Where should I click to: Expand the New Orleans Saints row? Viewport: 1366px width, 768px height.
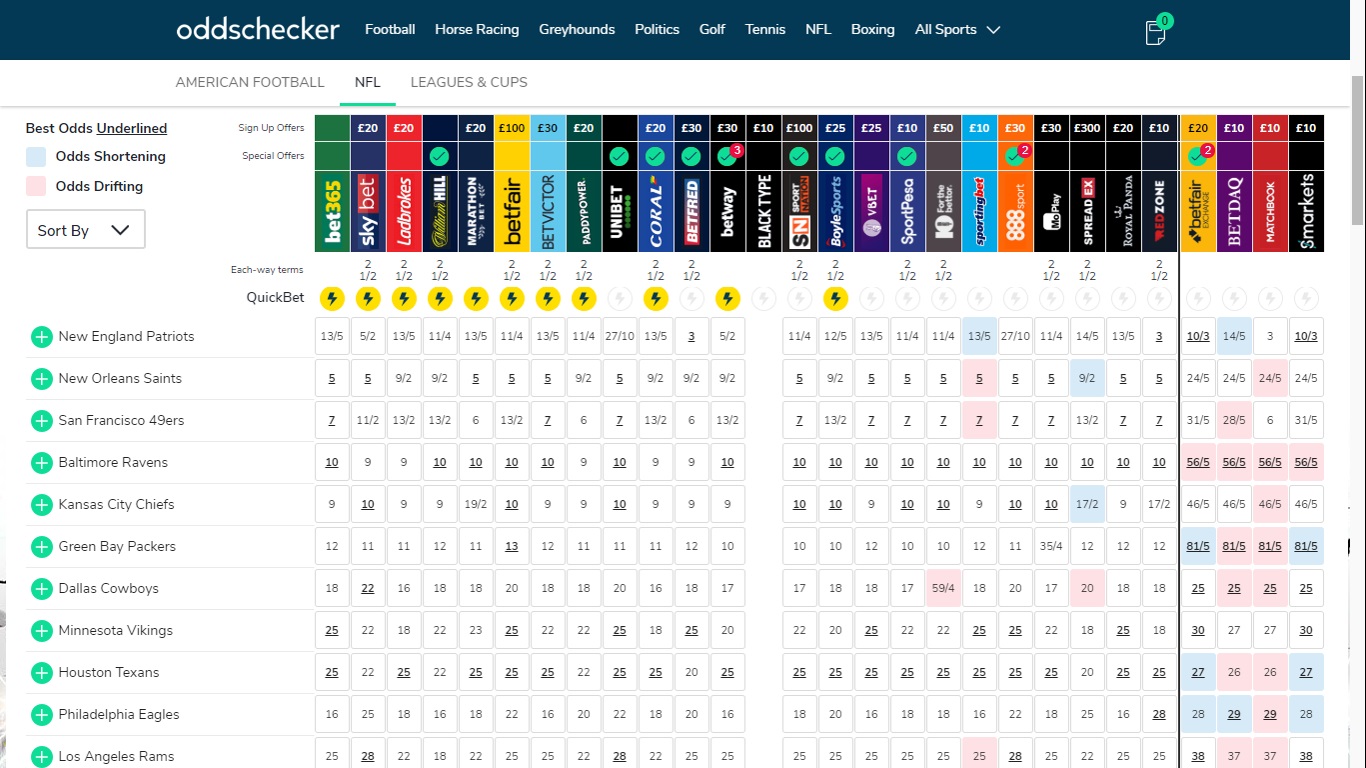41,379
